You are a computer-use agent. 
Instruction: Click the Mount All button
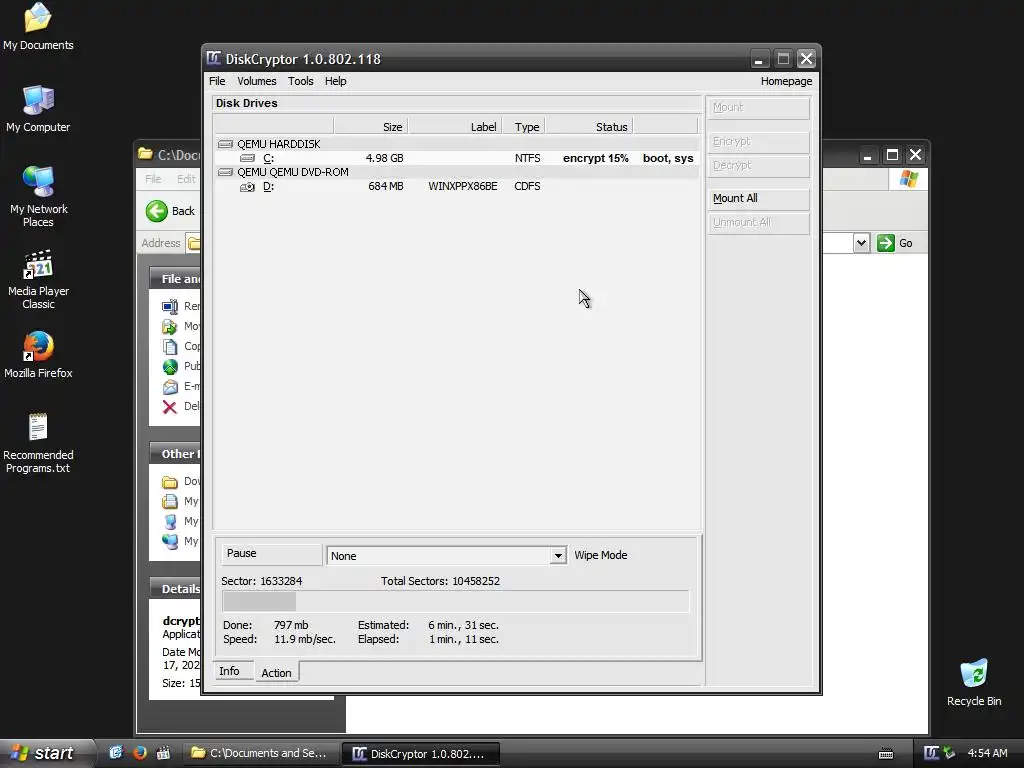point(758,199)
